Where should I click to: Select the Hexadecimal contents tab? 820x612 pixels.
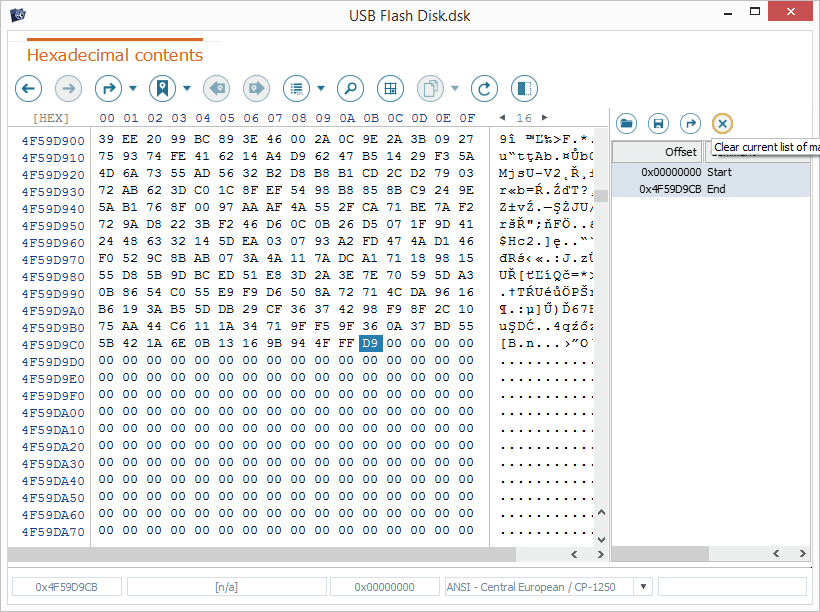tap(114, 55)
